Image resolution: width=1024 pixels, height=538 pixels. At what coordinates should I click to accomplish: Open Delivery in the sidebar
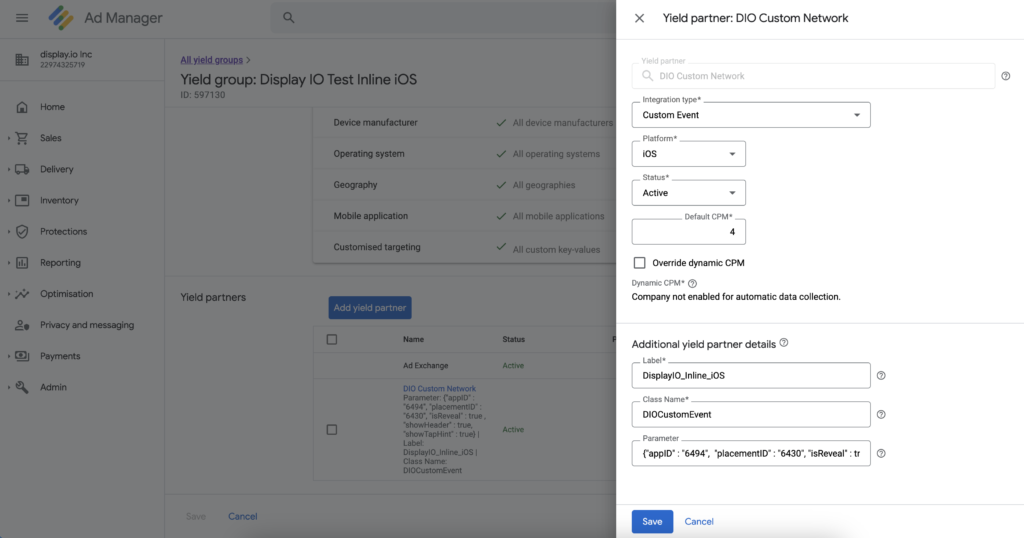(x=57, y=169)
